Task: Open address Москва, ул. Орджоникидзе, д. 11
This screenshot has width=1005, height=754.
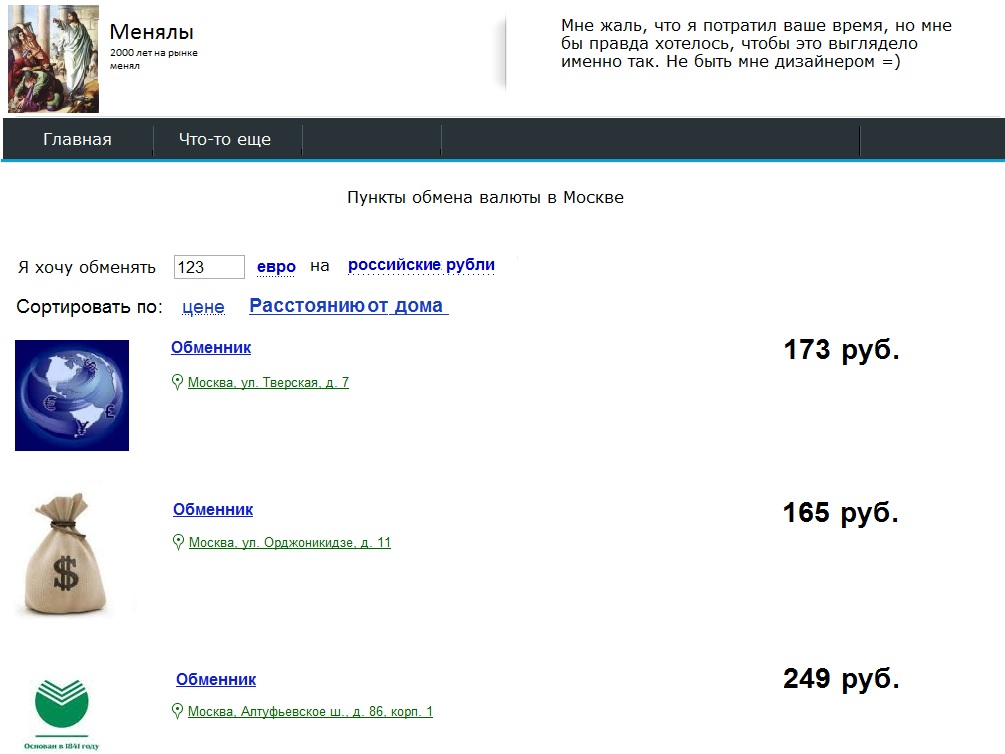Action: pyautogui.click(x=289, y=543)
